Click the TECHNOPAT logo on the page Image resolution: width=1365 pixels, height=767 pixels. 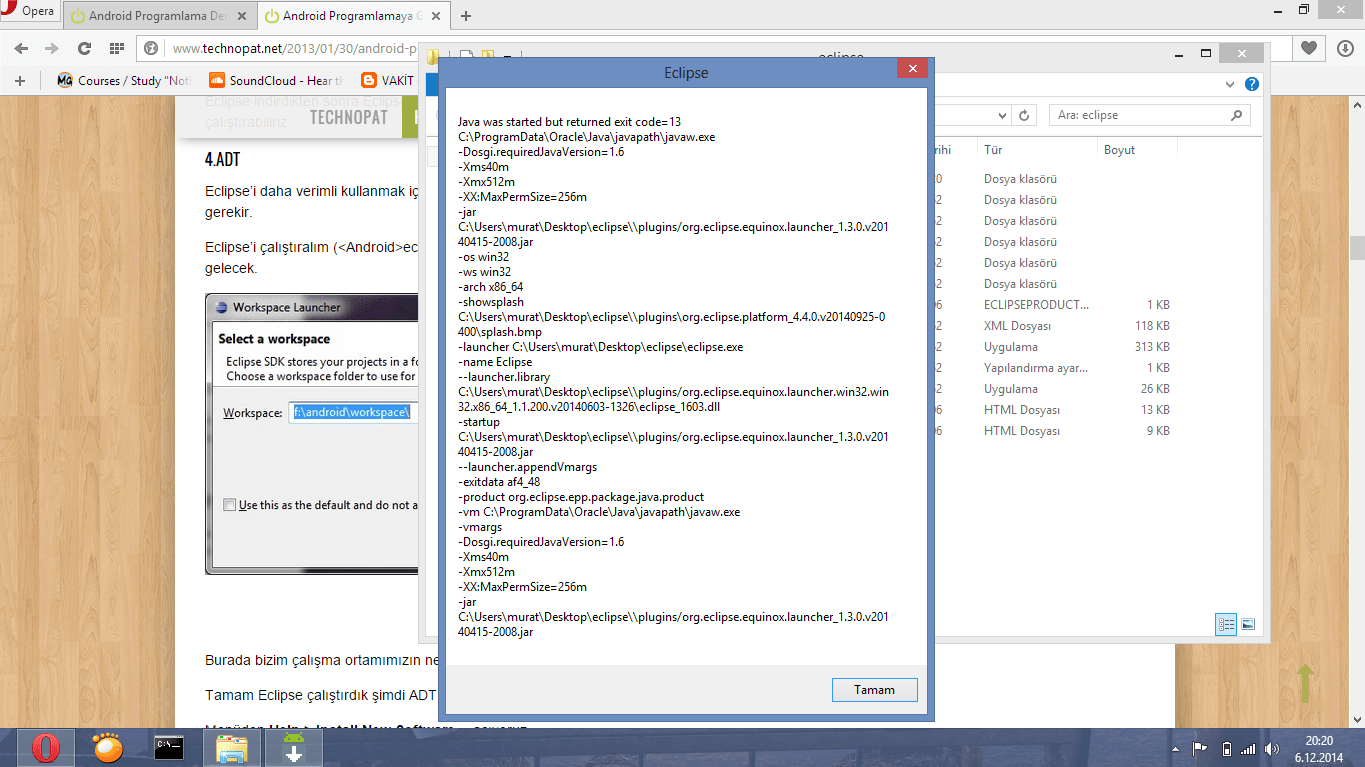pyautogui.click(x=348, y=117)
